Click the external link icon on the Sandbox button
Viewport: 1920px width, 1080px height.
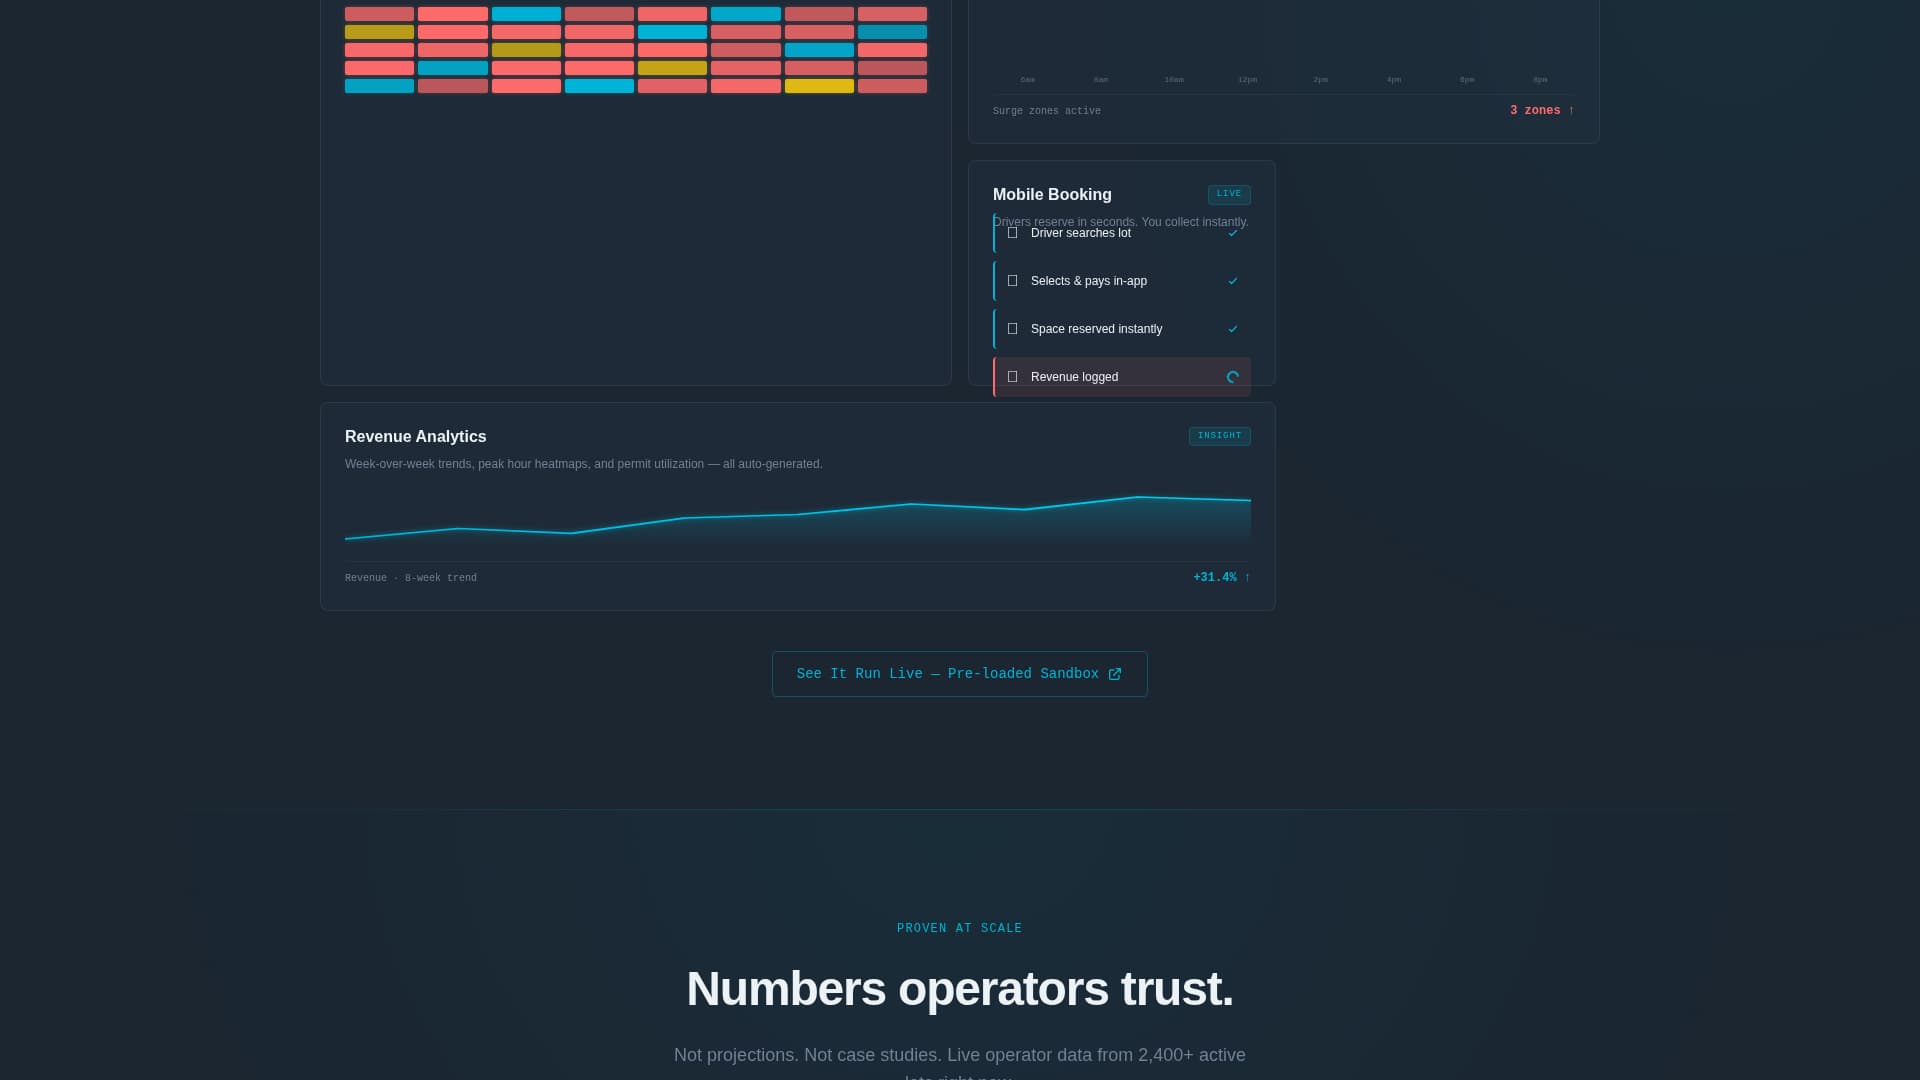coord(1115,674)
